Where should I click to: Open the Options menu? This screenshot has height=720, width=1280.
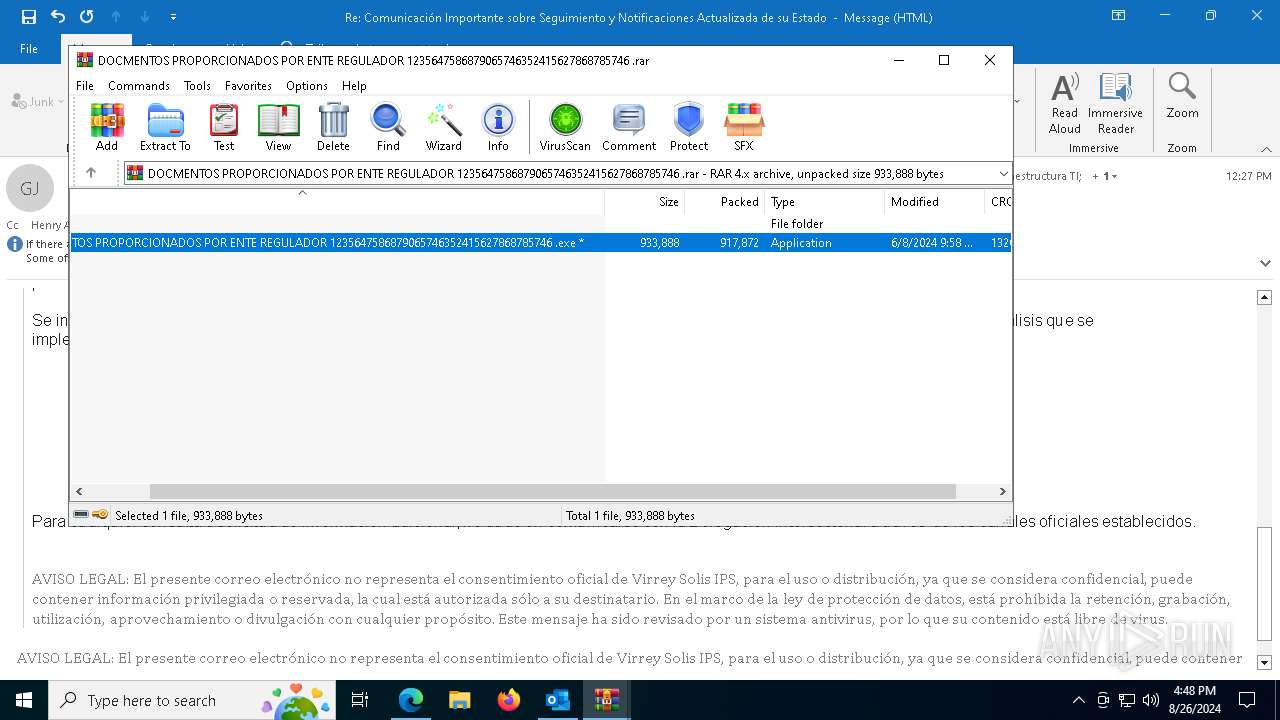[307, 86]
